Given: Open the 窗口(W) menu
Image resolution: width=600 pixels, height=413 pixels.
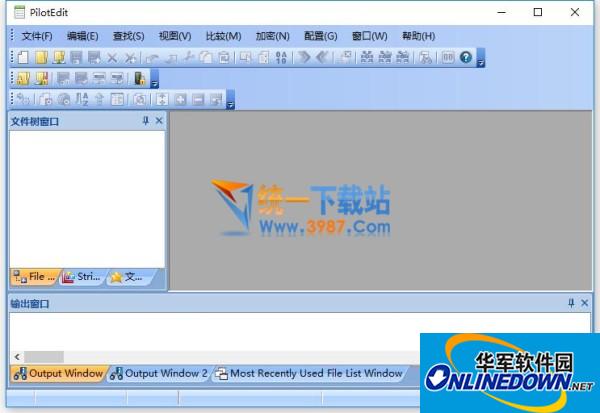Looking at the screenshot, I should pos(369,36).
